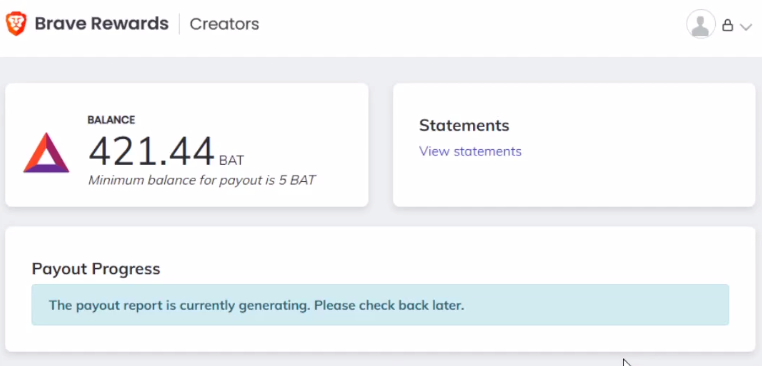Screen dimensions: 762x366
Task: Click the Brave lion logo icon
Action: (x=16, y=24)
